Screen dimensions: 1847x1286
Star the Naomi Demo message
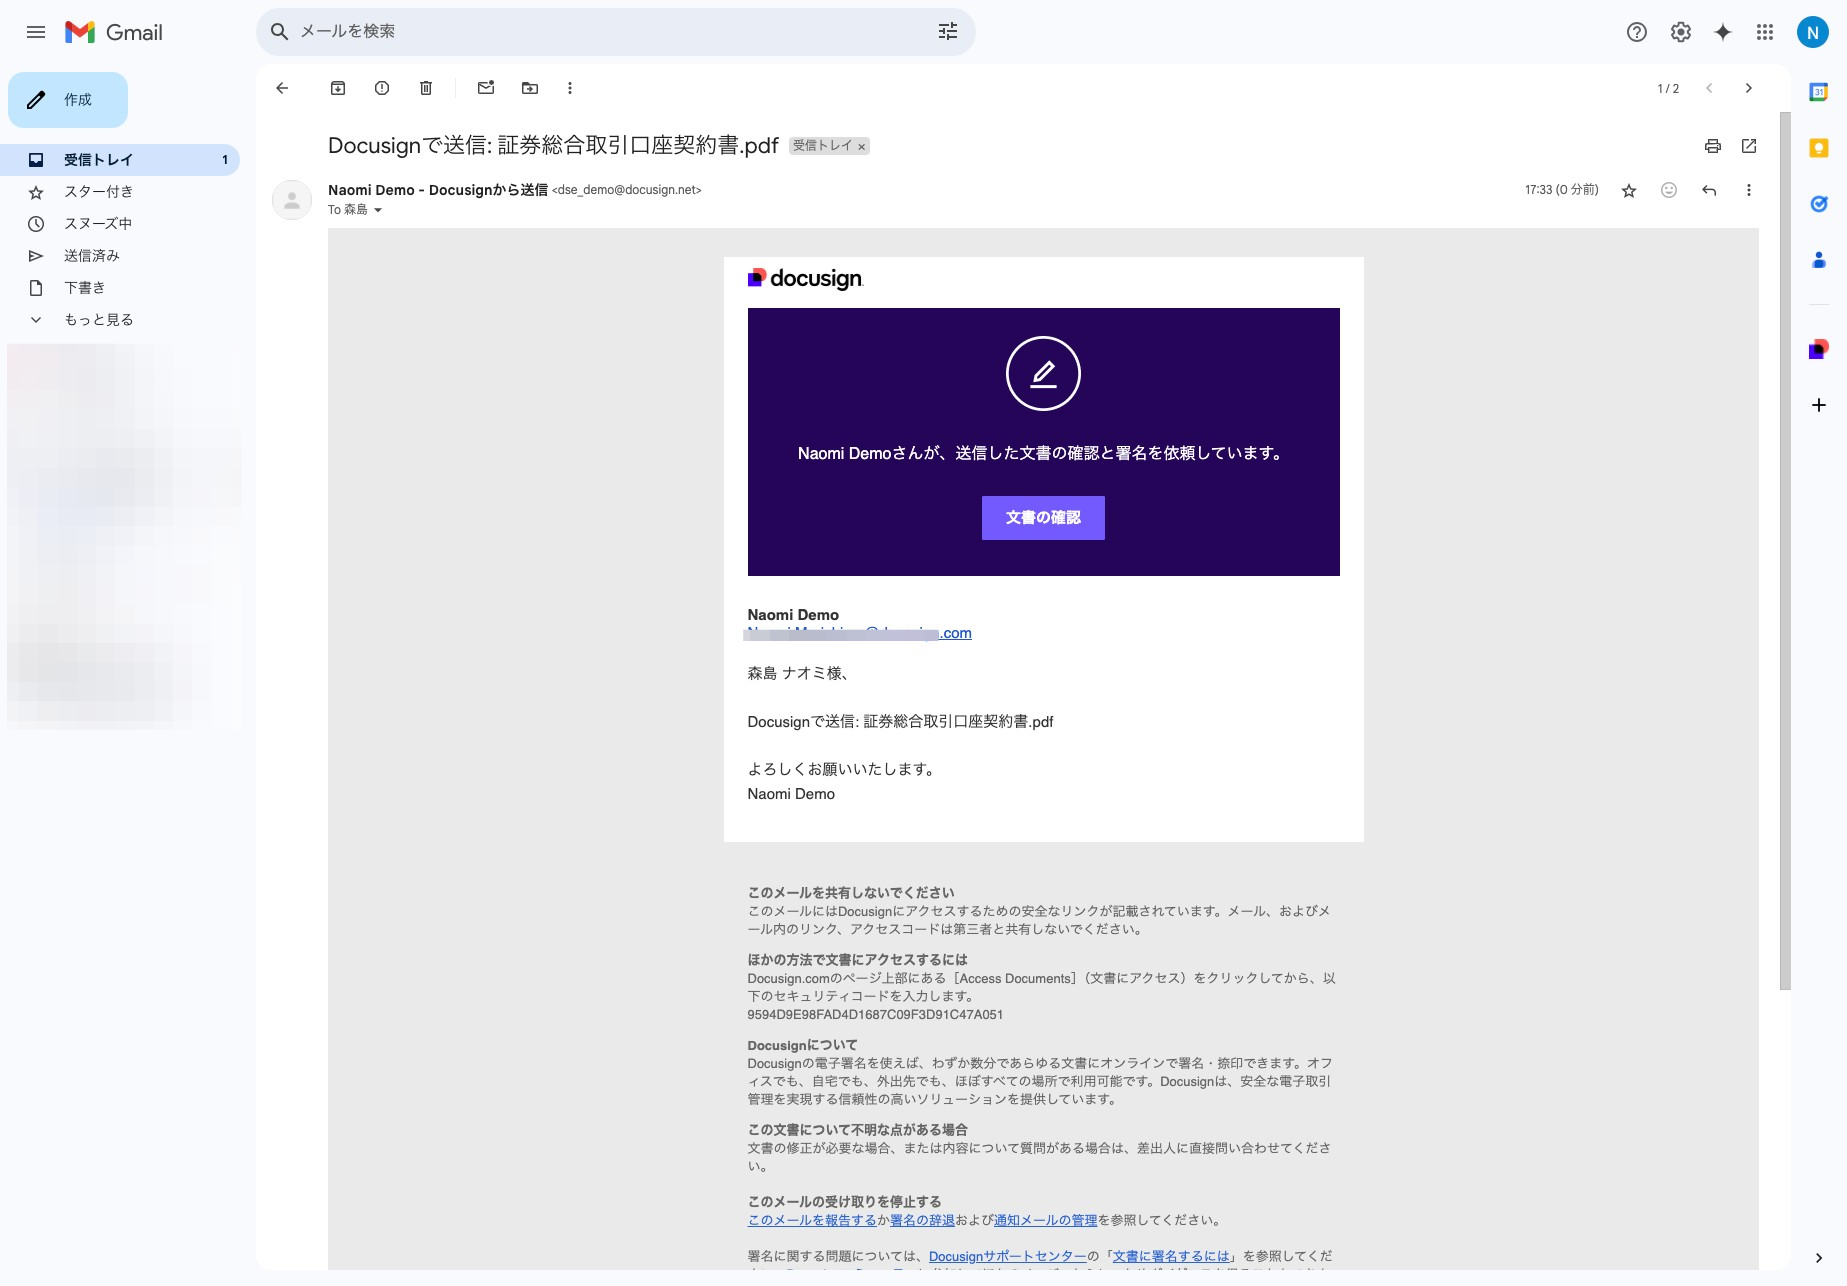(1628, 190)
